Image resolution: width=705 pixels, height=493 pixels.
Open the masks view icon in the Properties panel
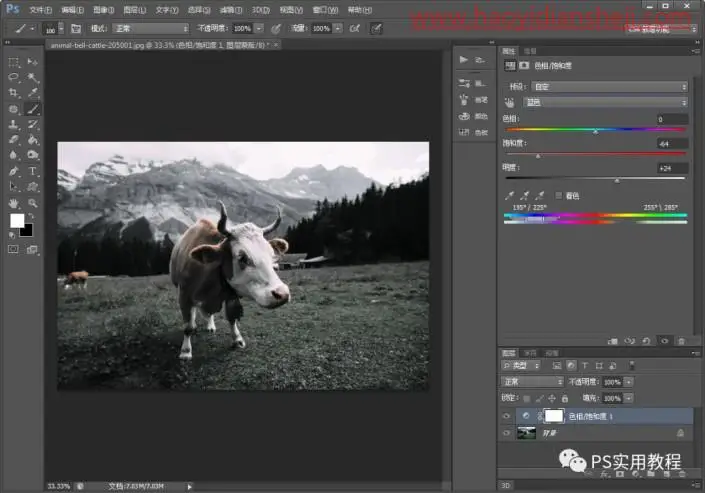[x=524, y=66]
